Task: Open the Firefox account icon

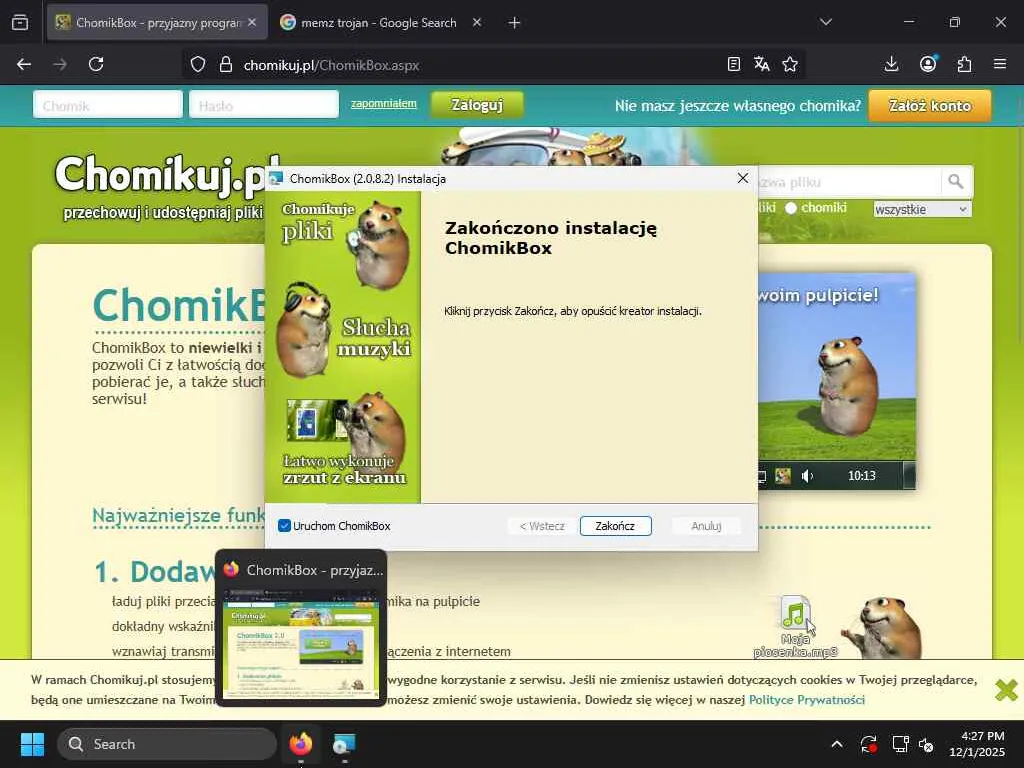Action: point(928,64)
